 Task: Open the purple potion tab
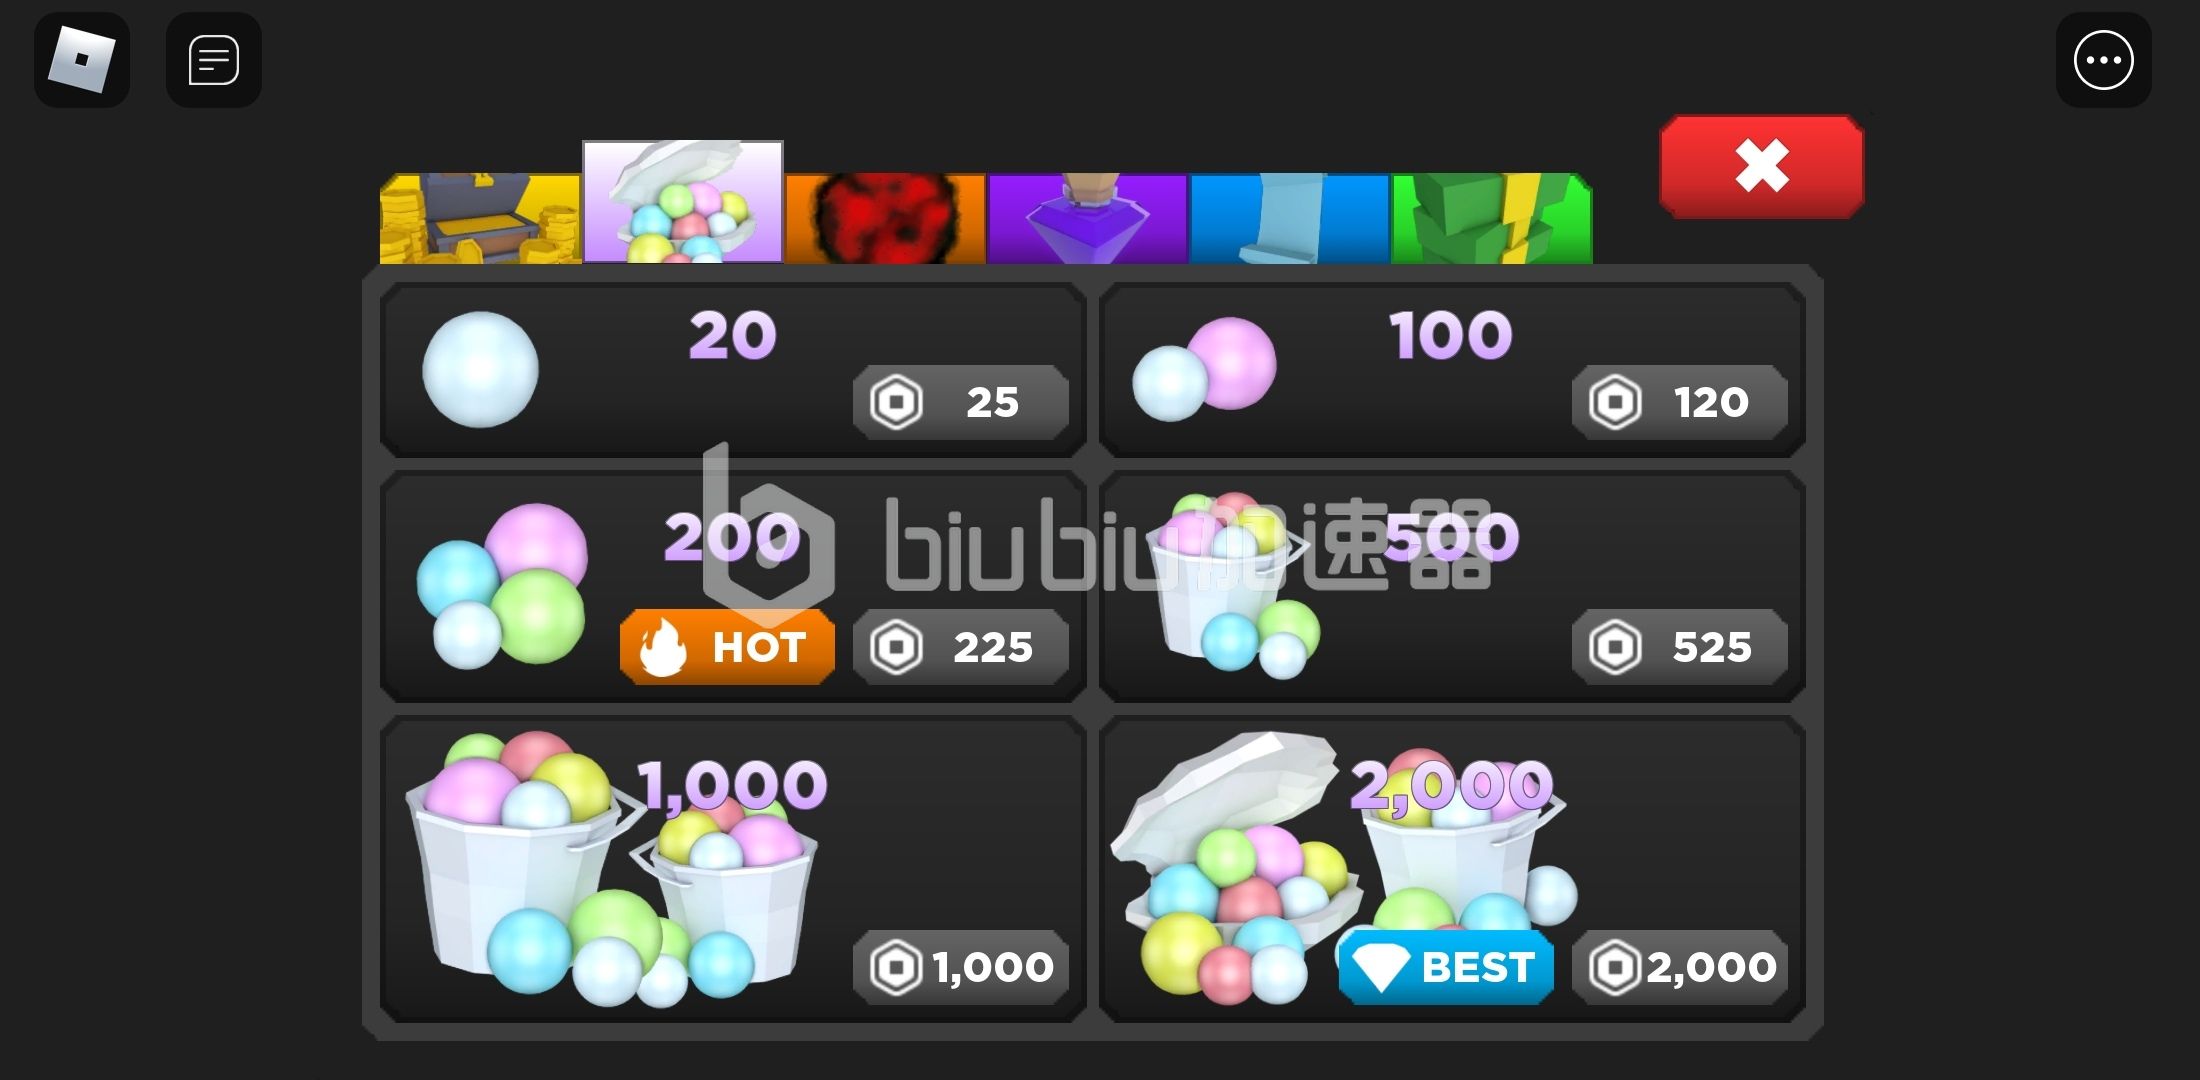(1087, 219)
